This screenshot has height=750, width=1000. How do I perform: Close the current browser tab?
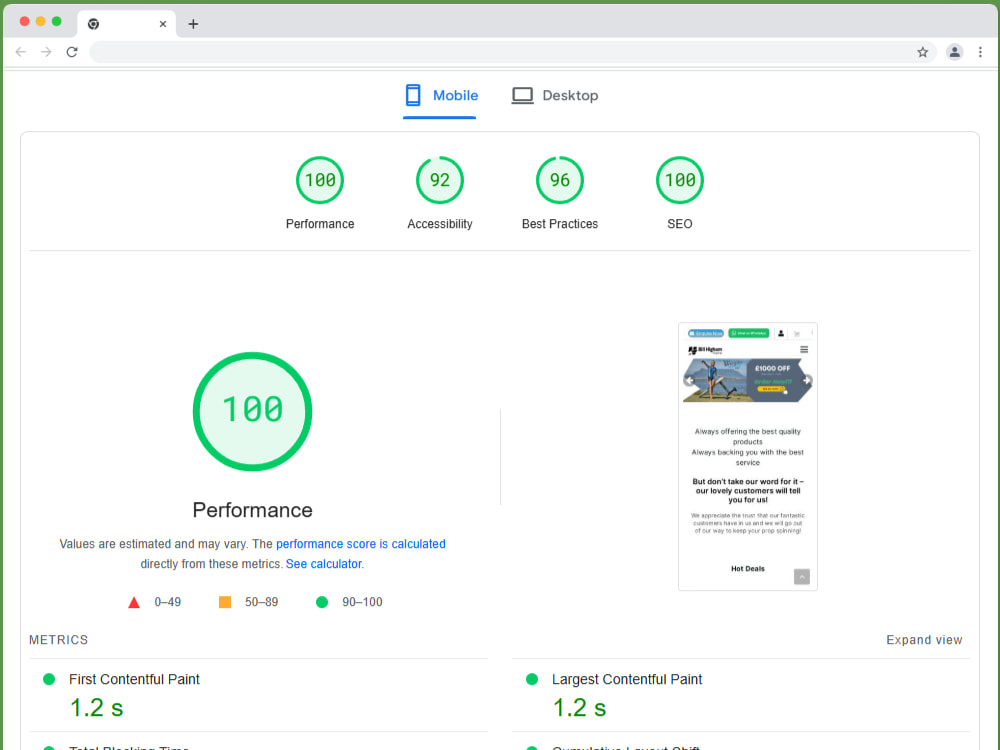(163, 24)
